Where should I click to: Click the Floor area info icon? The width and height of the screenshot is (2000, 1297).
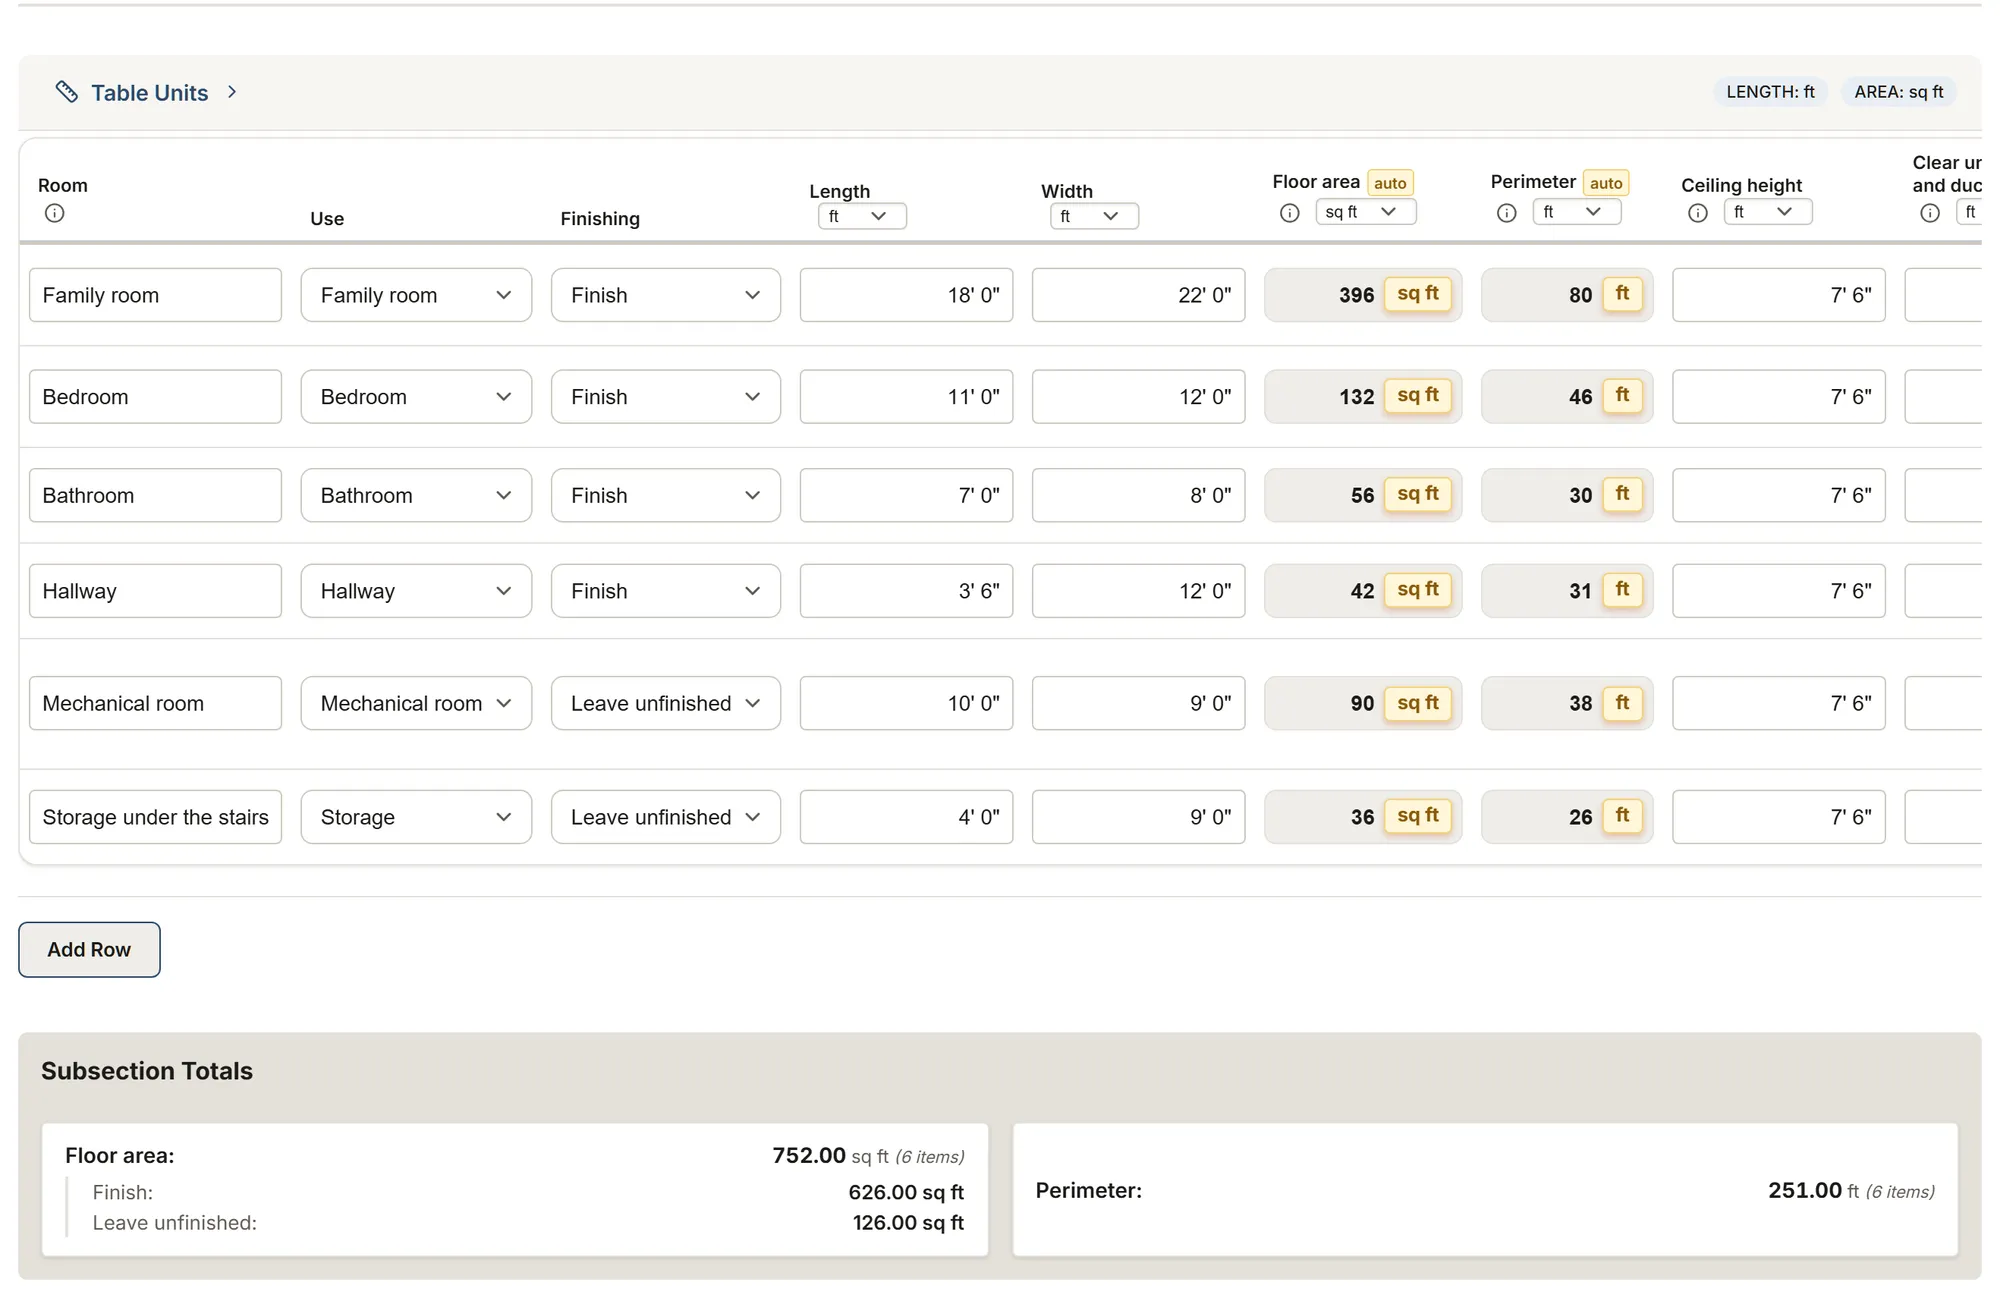click(1290, 213)
